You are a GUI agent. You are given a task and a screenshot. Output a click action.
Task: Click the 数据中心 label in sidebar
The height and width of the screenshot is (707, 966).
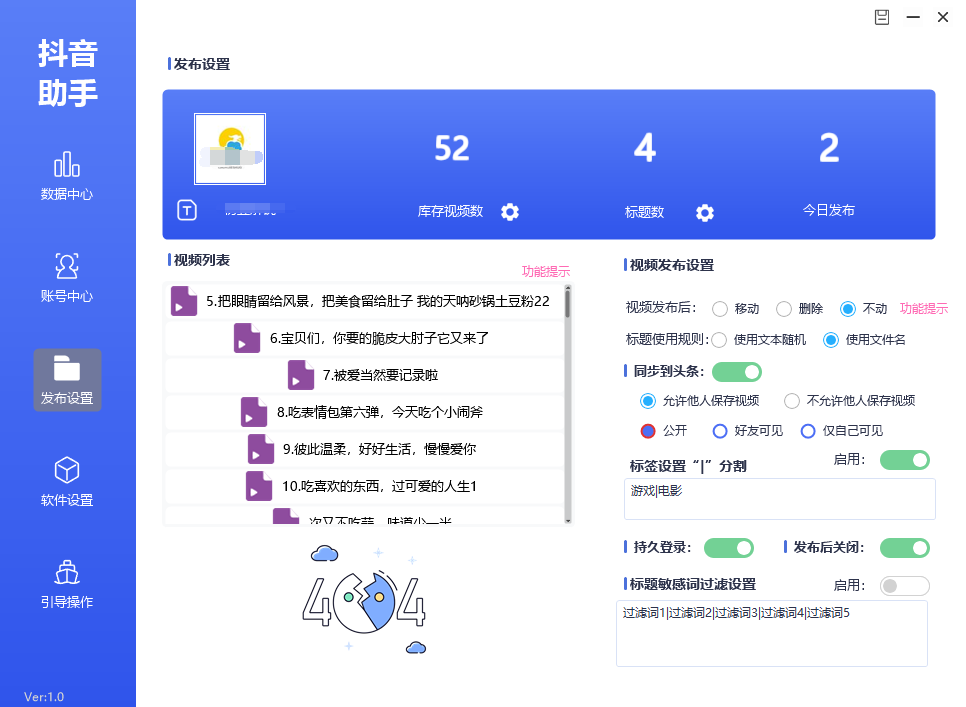pos(67,195)
